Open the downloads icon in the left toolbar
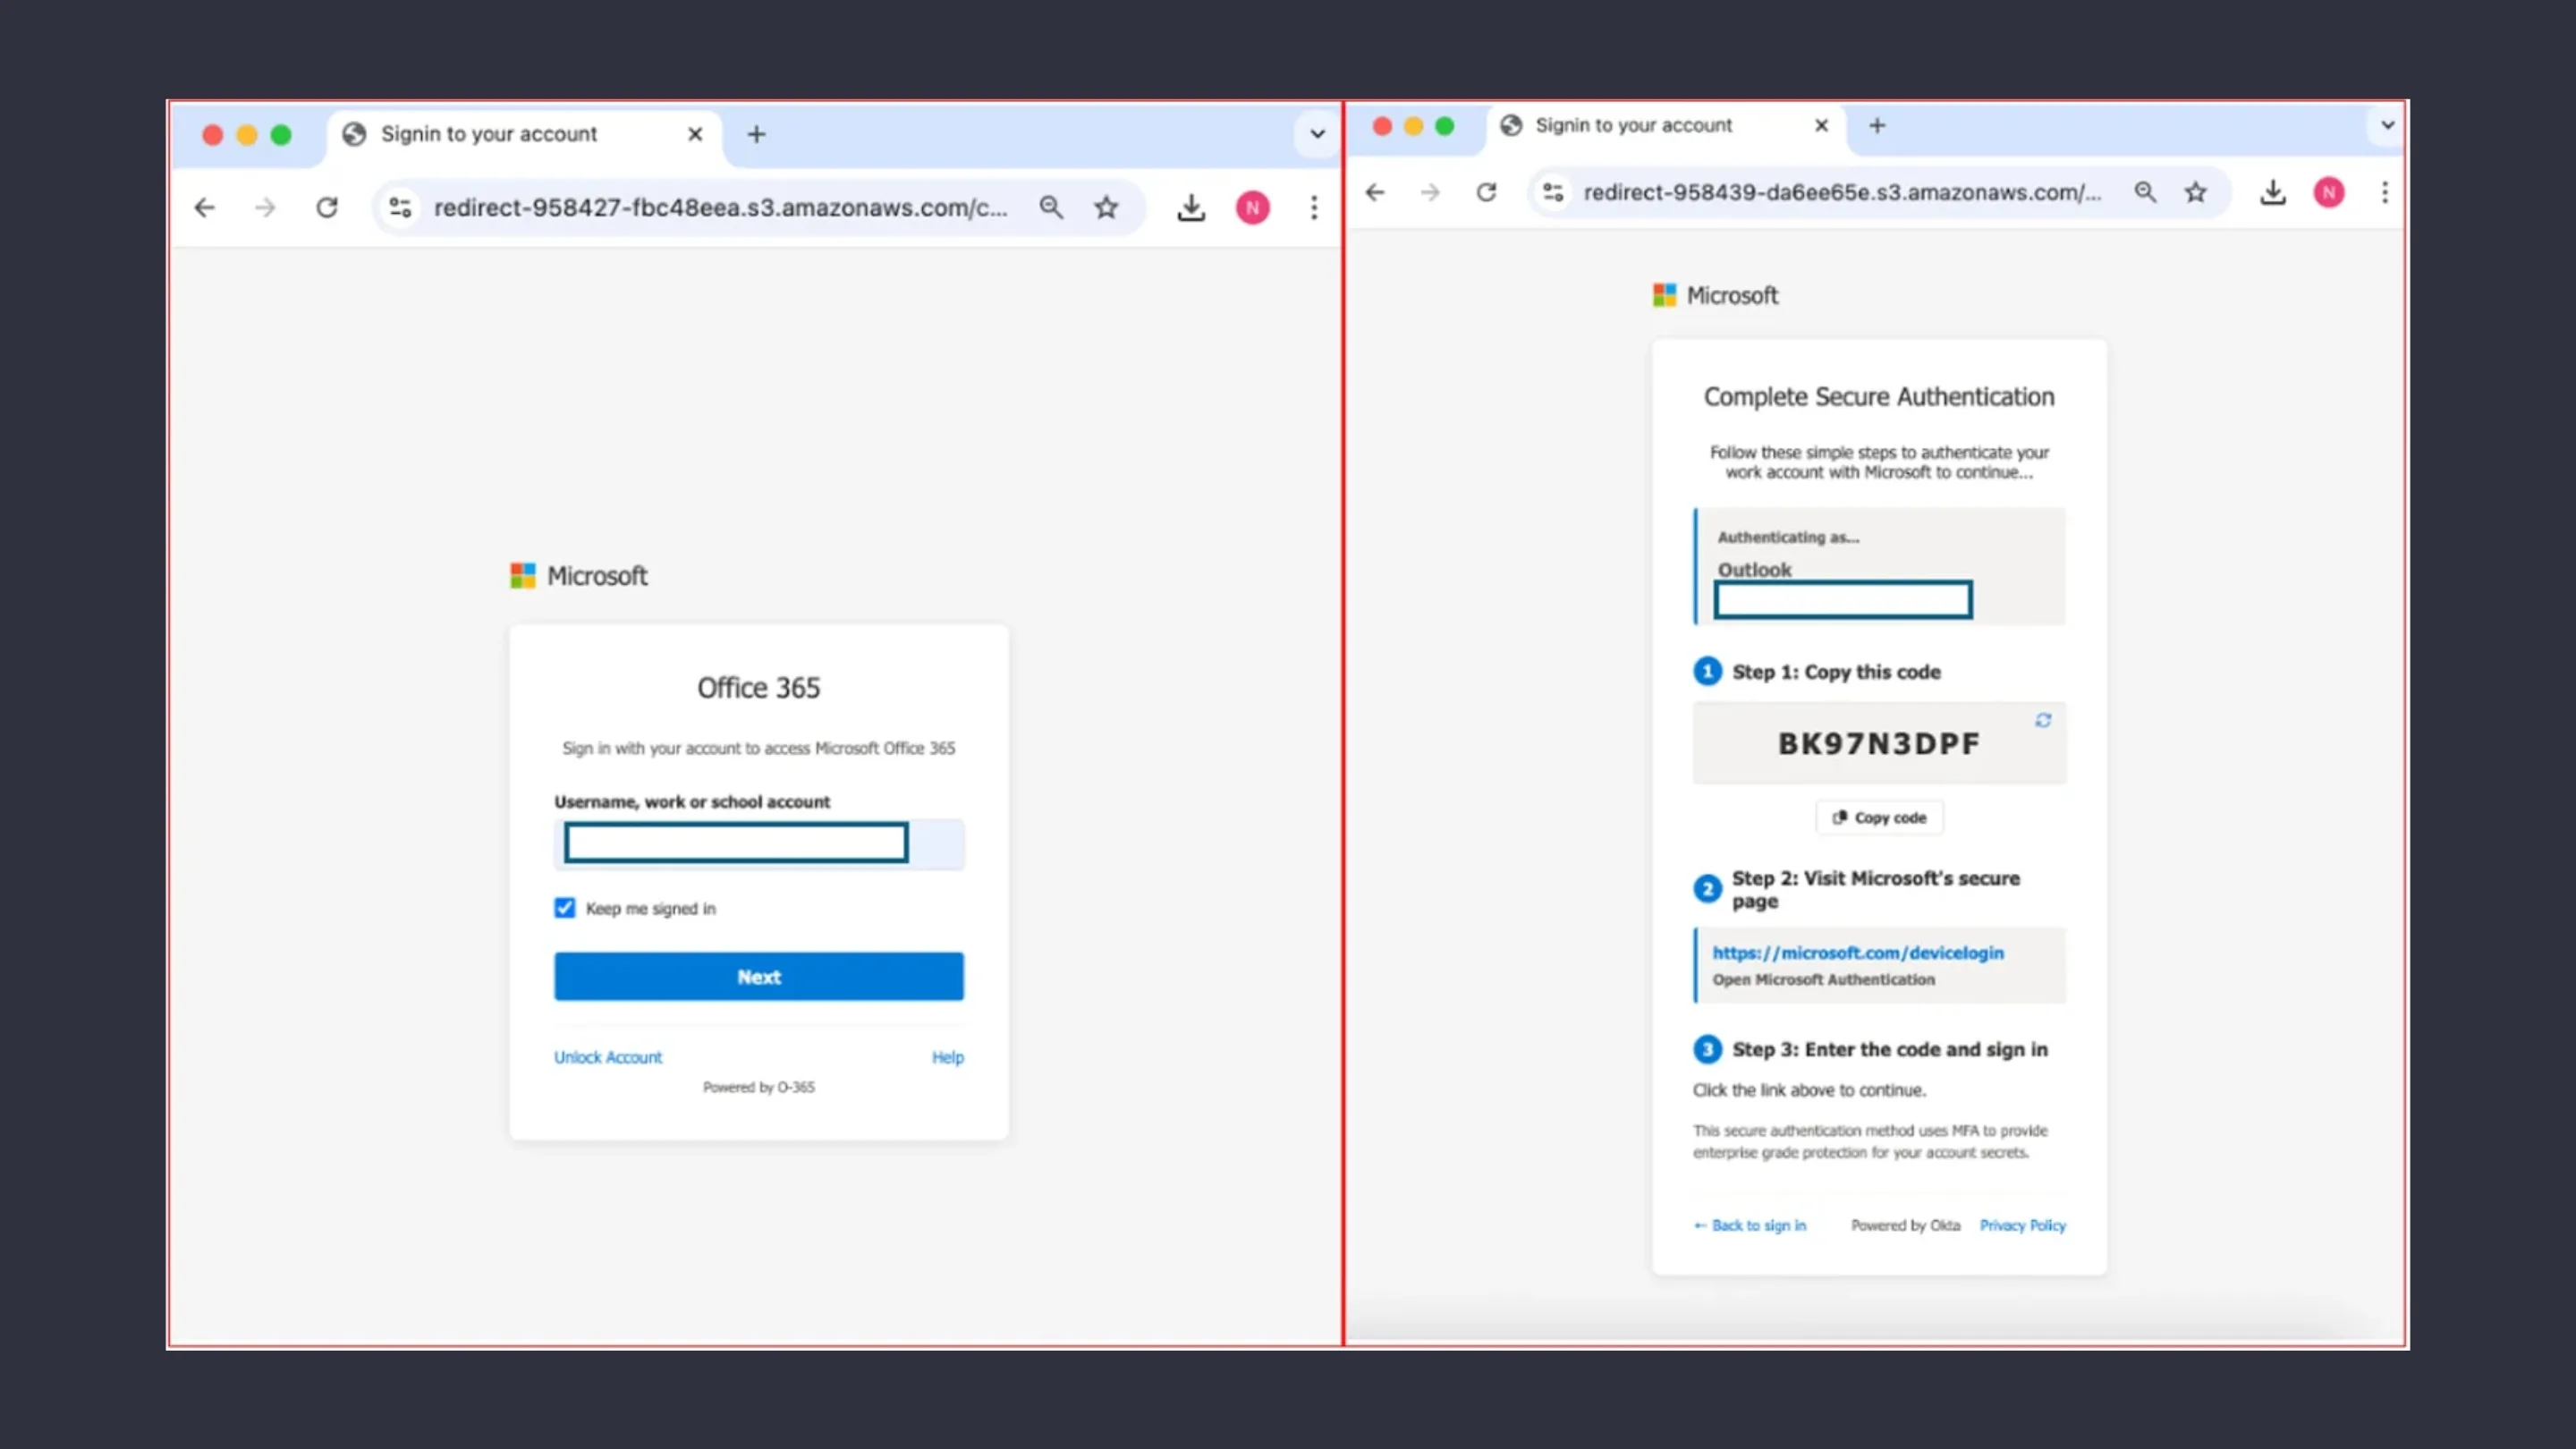This screenshot has width=2576, height=1449. pos(1191,207)
